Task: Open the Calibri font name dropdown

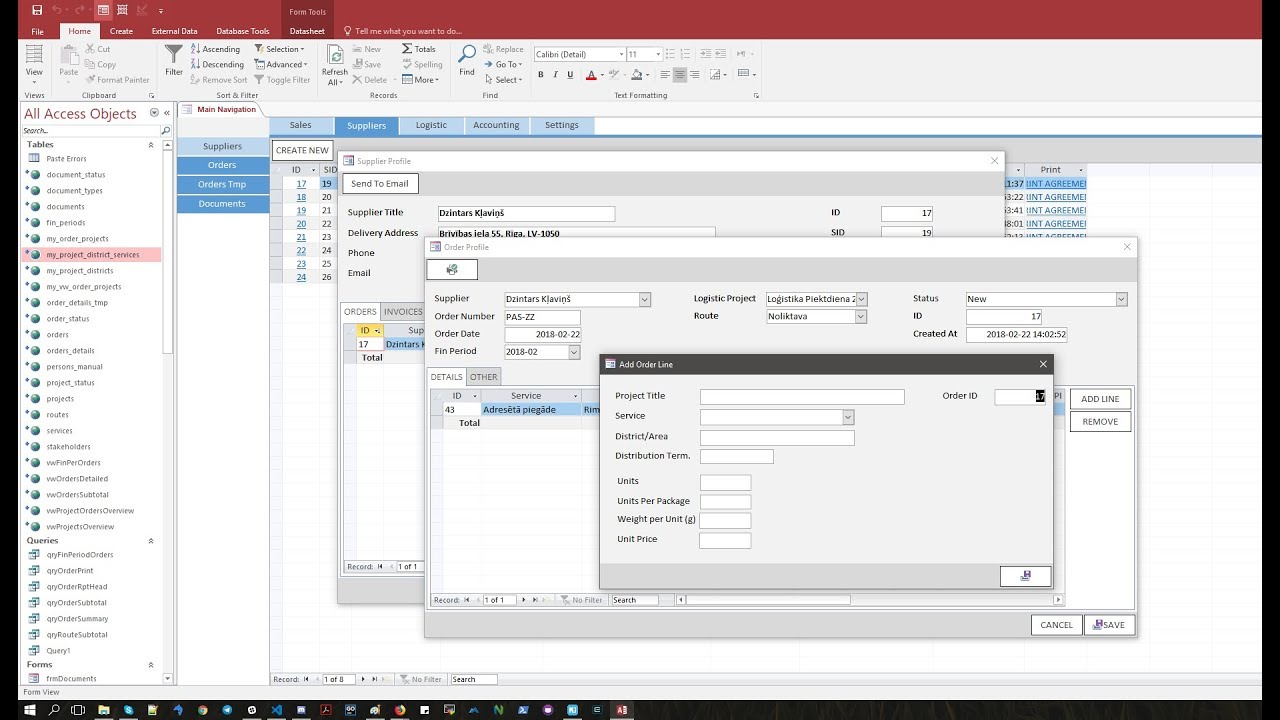Action: pyautogui.click(x=619, y=54)
